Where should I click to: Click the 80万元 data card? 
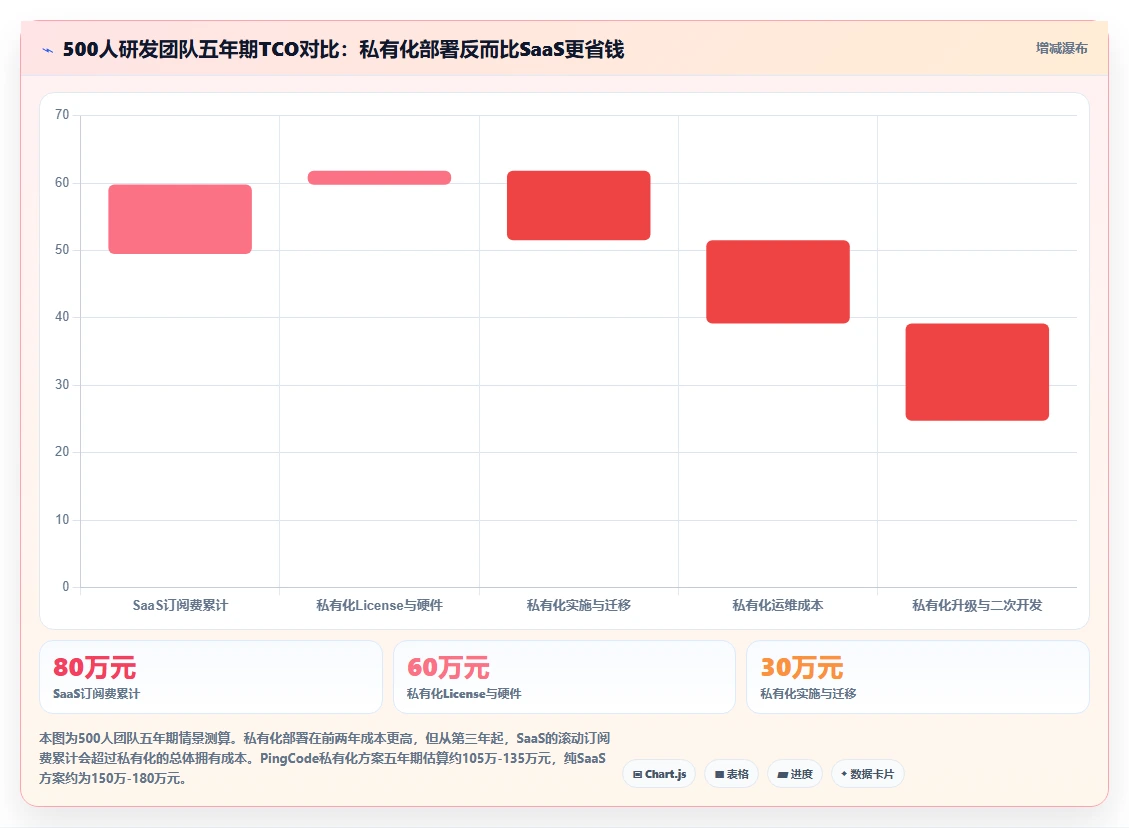click(210, 677)
